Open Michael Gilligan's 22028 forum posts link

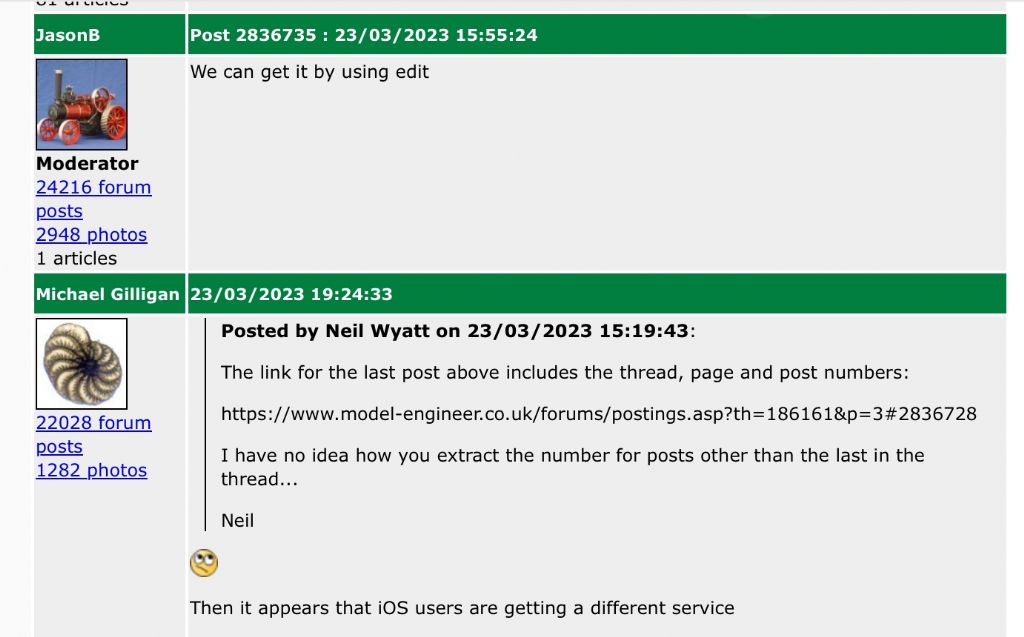pyautogui.click(x=93, y=434)
